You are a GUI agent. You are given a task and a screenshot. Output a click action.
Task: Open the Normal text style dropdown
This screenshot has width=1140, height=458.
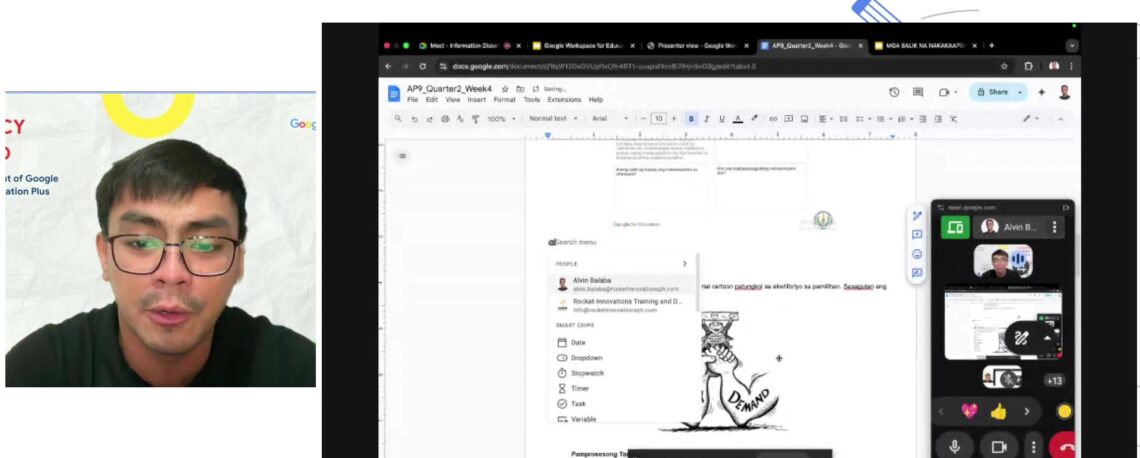[x=553, y=118]
